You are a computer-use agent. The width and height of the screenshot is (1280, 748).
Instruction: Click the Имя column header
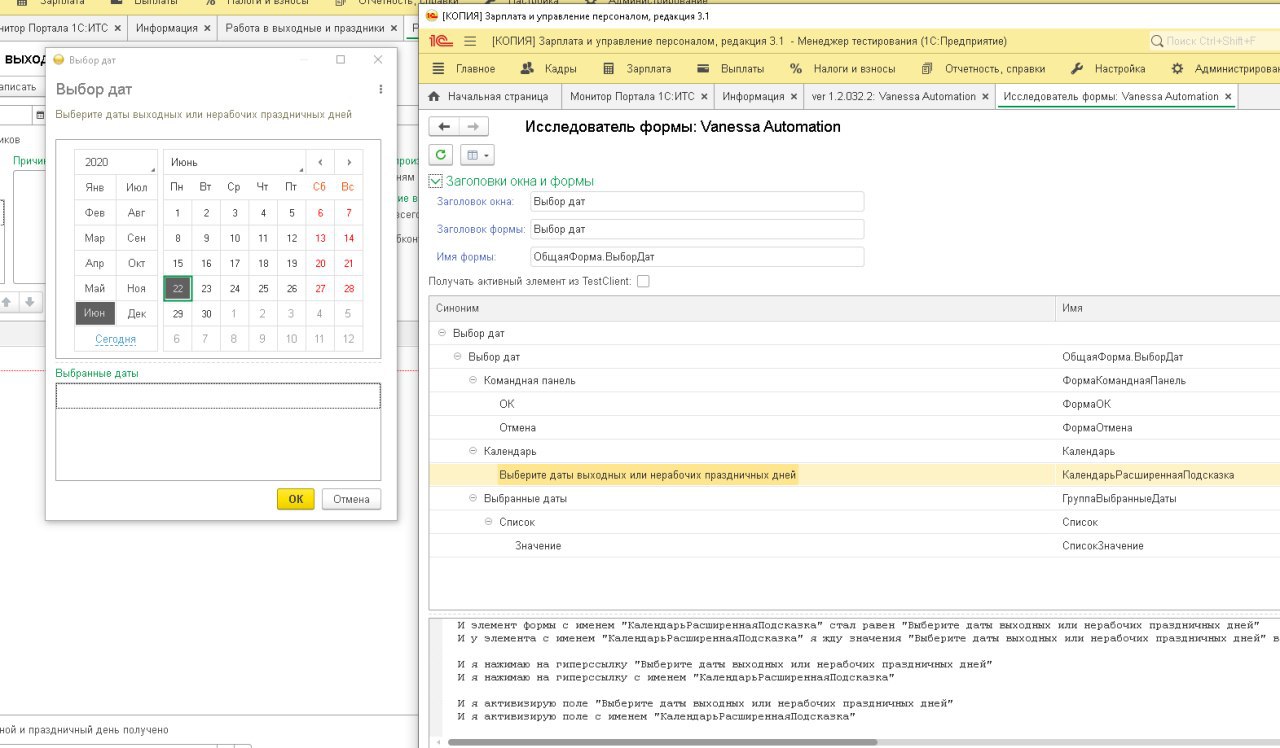pyautogui.click(x=1168, y=308)
